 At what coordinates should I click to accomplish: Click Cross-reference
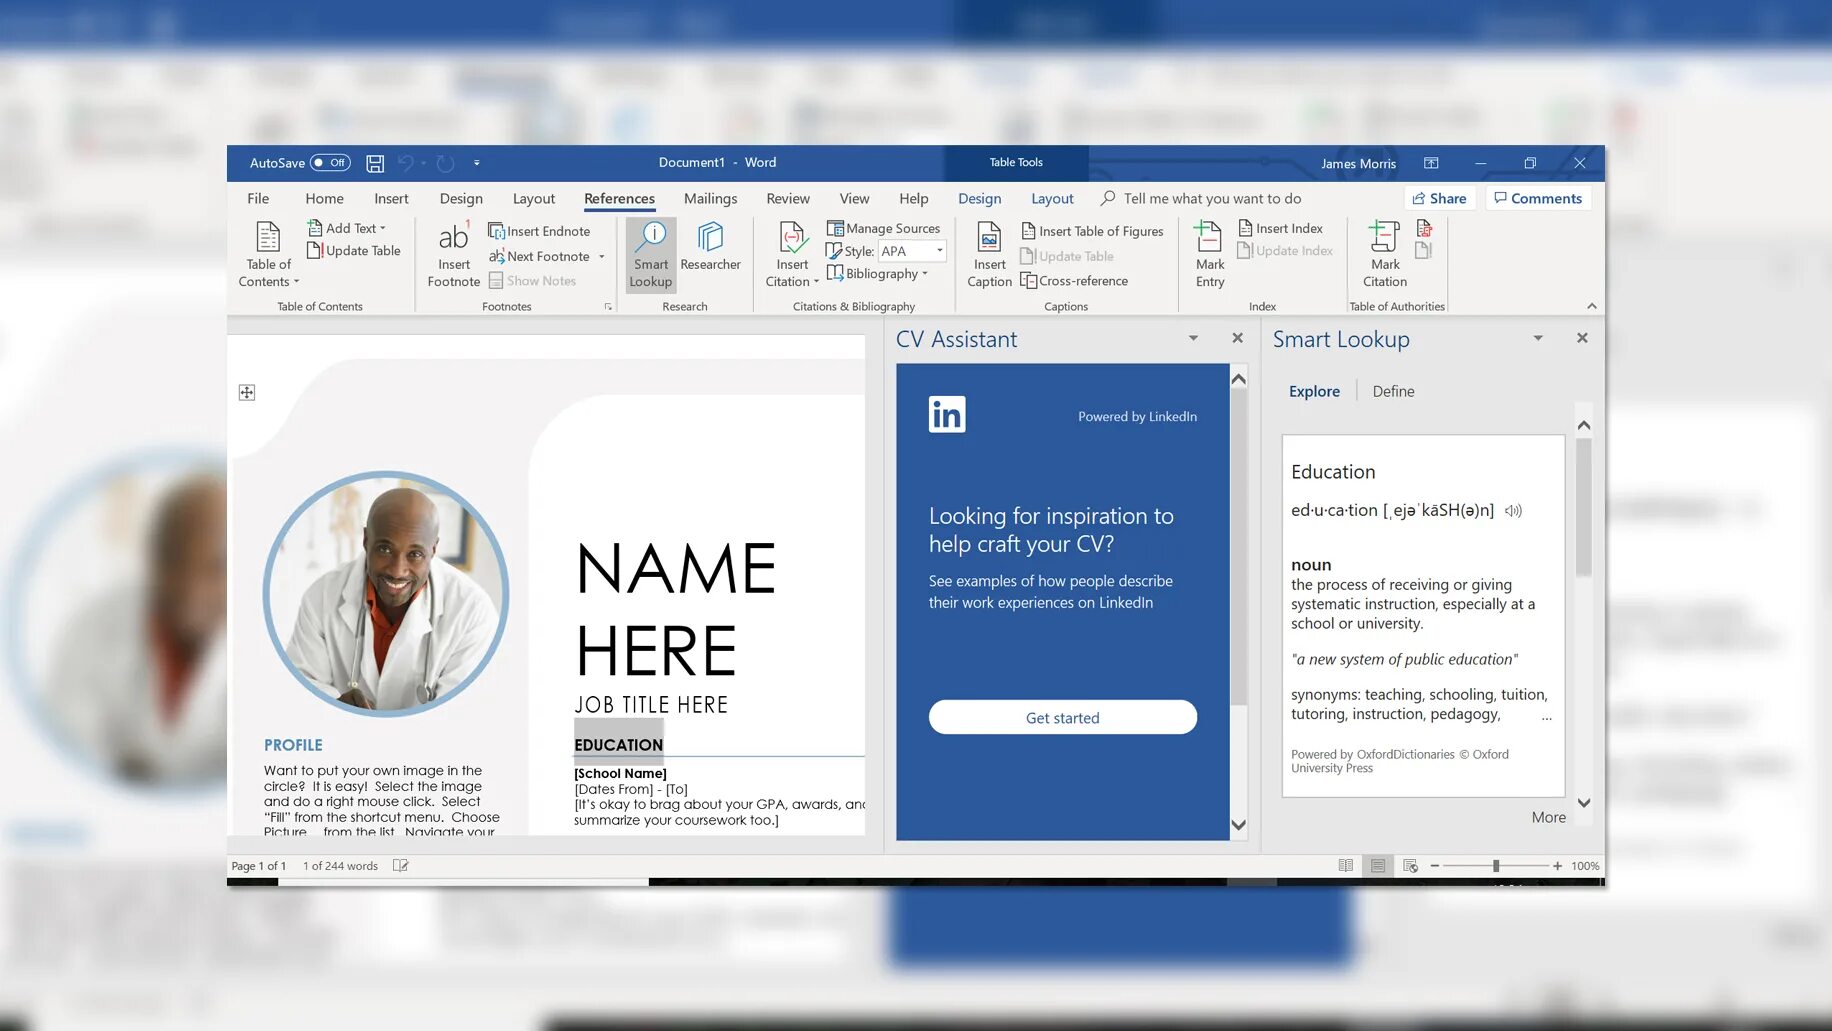1074,281
